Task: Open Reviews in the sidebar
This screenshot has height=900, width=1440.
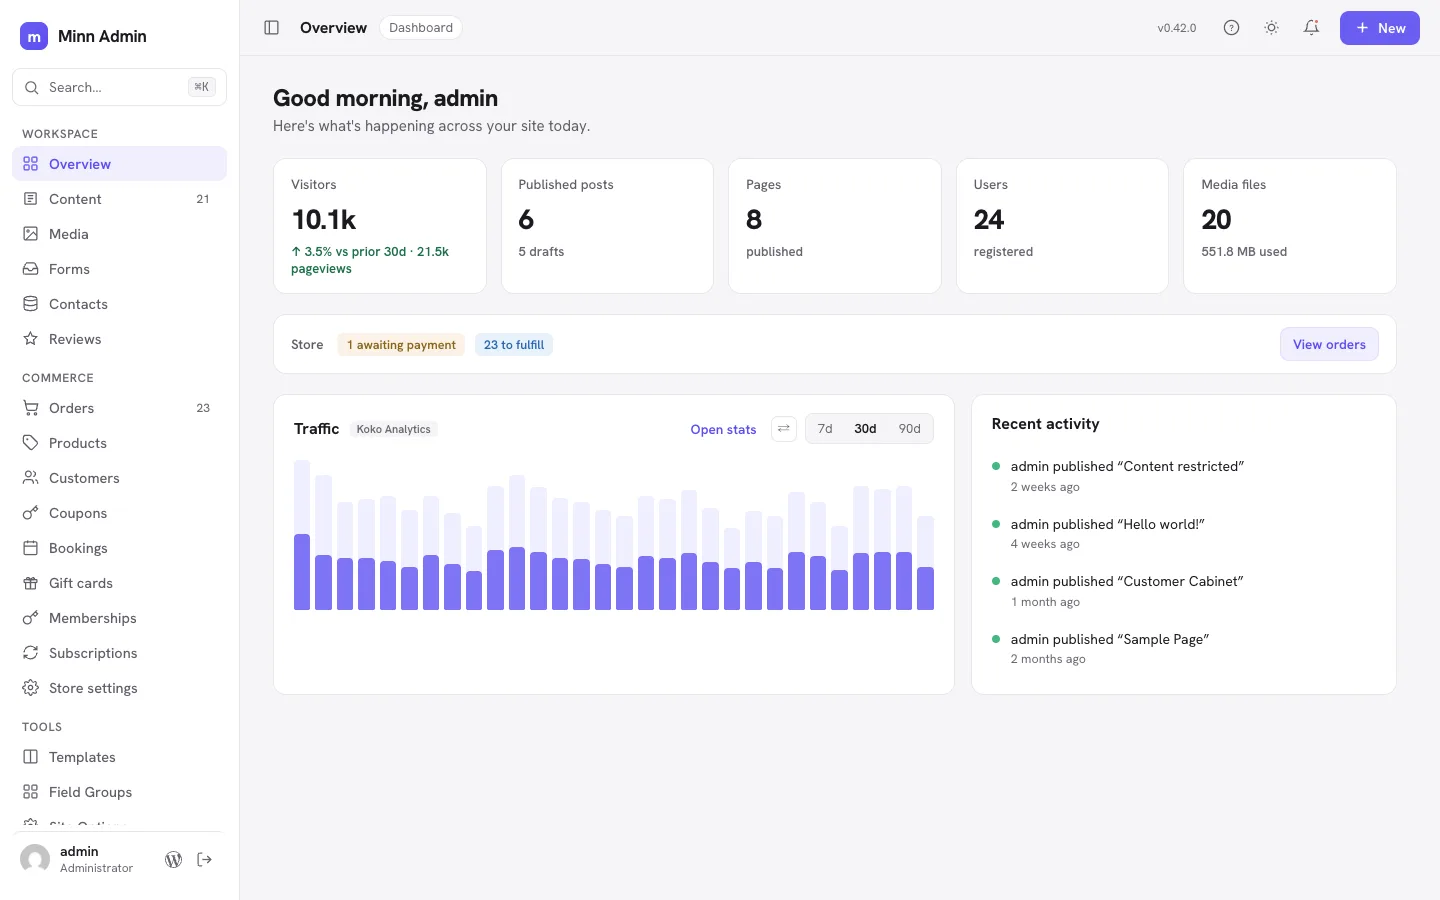Action: [x=119, y=339]
